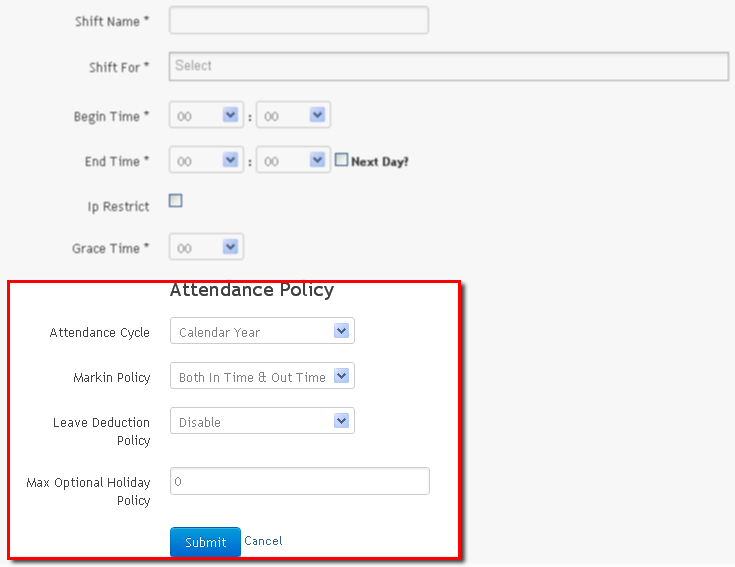This screenshot has height=567, width=735.
Task: Open the End Time hour dropdown
Action: 206,160
